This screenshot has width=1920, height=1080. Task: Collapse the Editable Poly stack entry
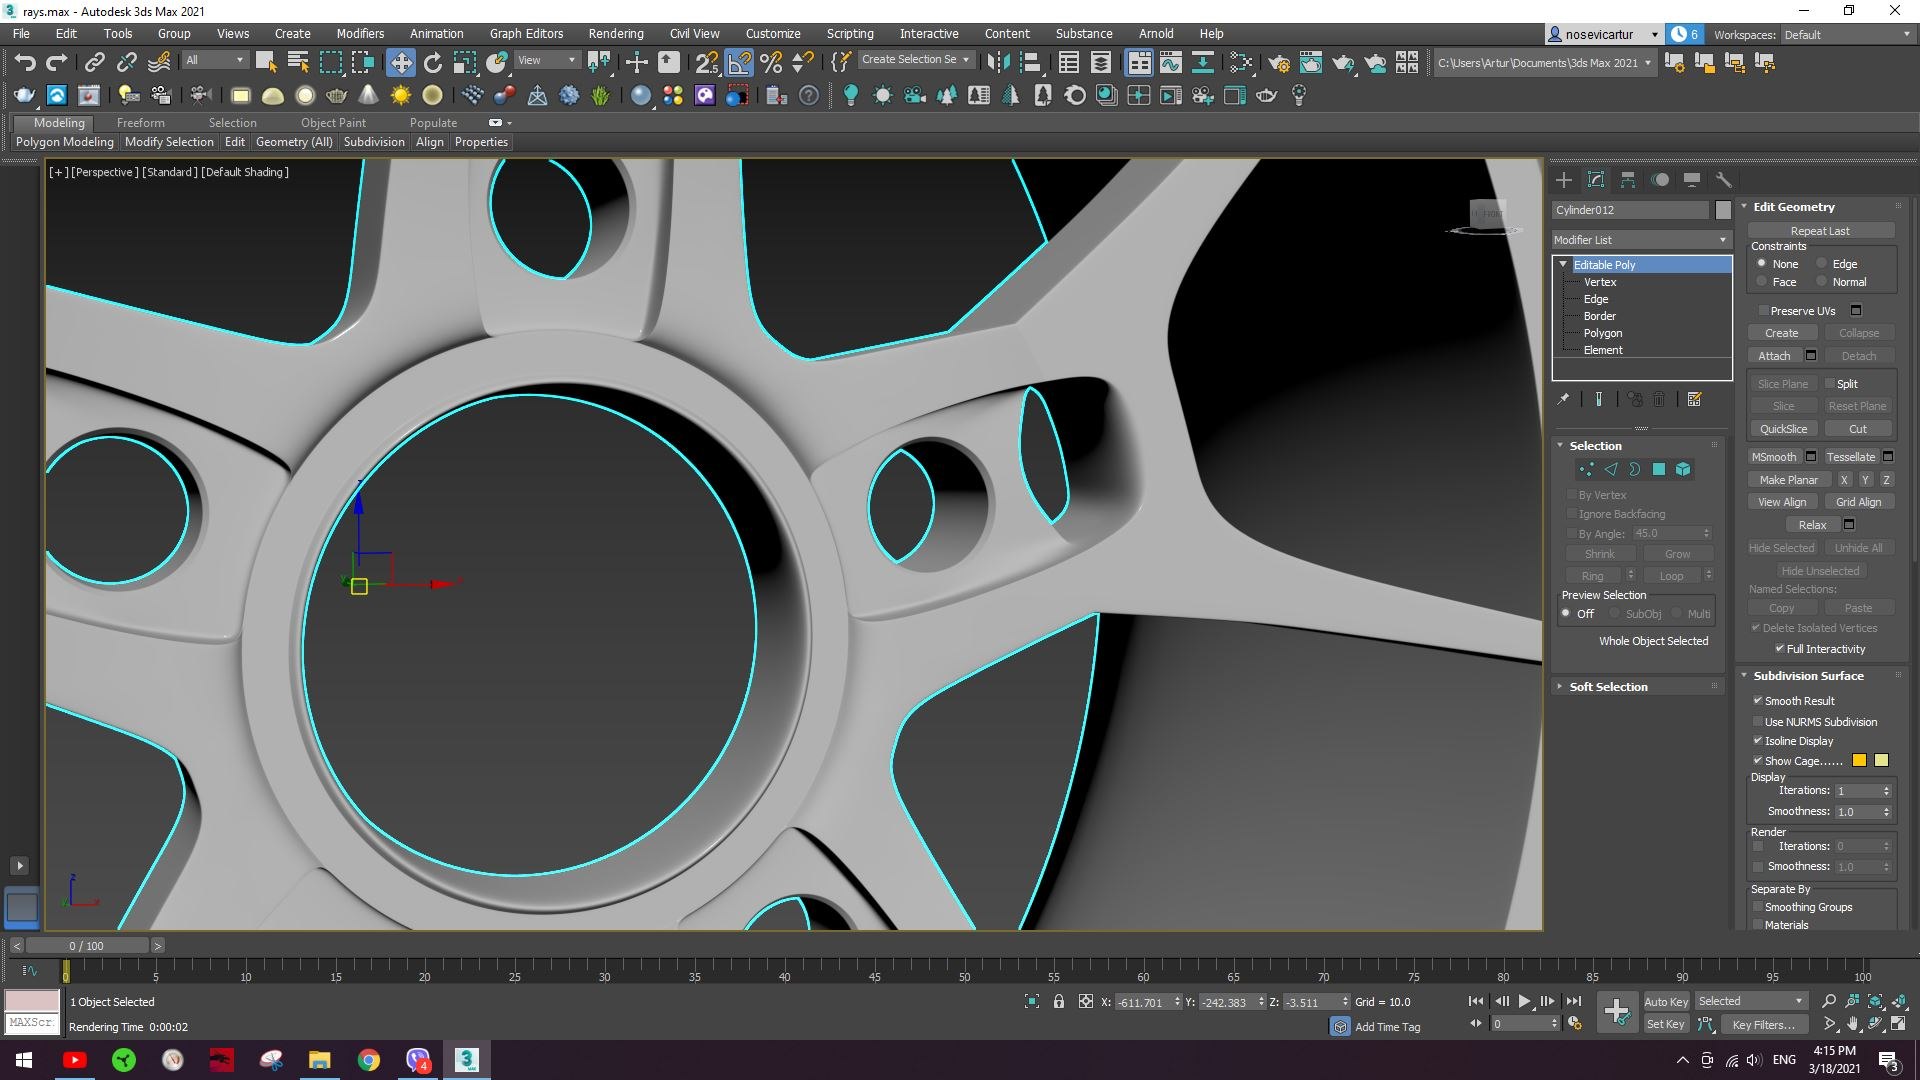point(1563,264)
